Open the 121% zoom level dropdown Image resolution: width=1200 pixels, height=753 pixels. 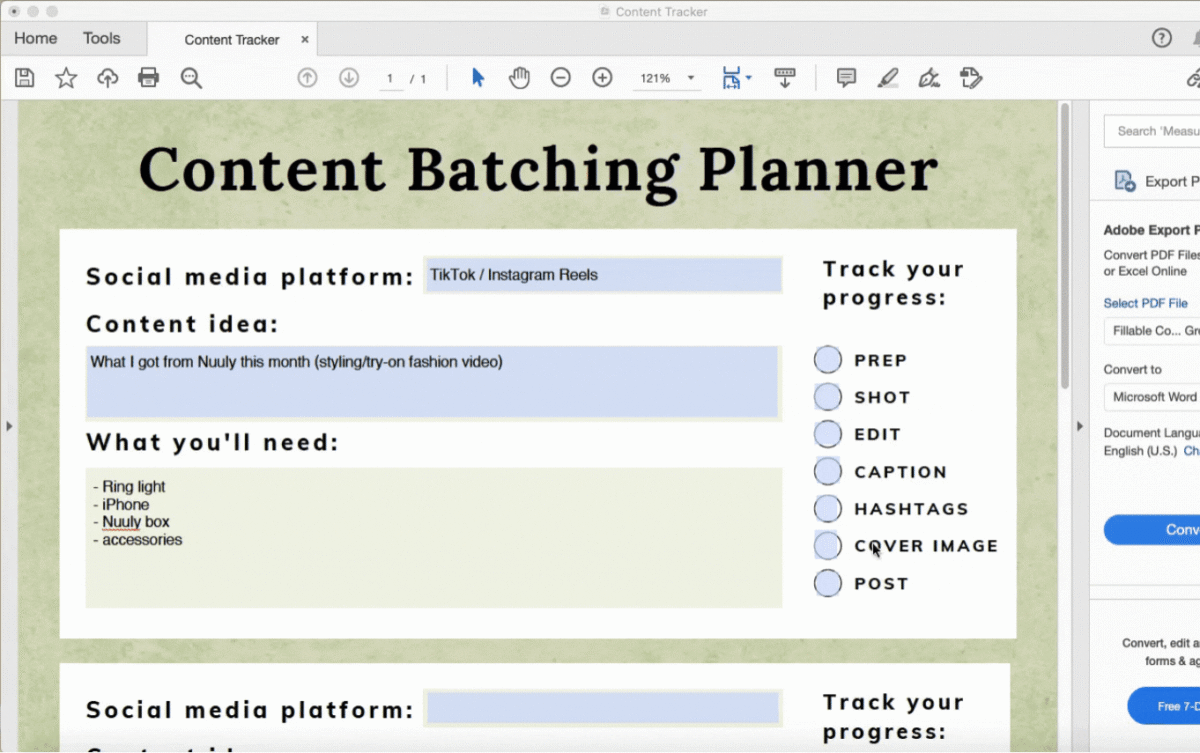point(690,78)
